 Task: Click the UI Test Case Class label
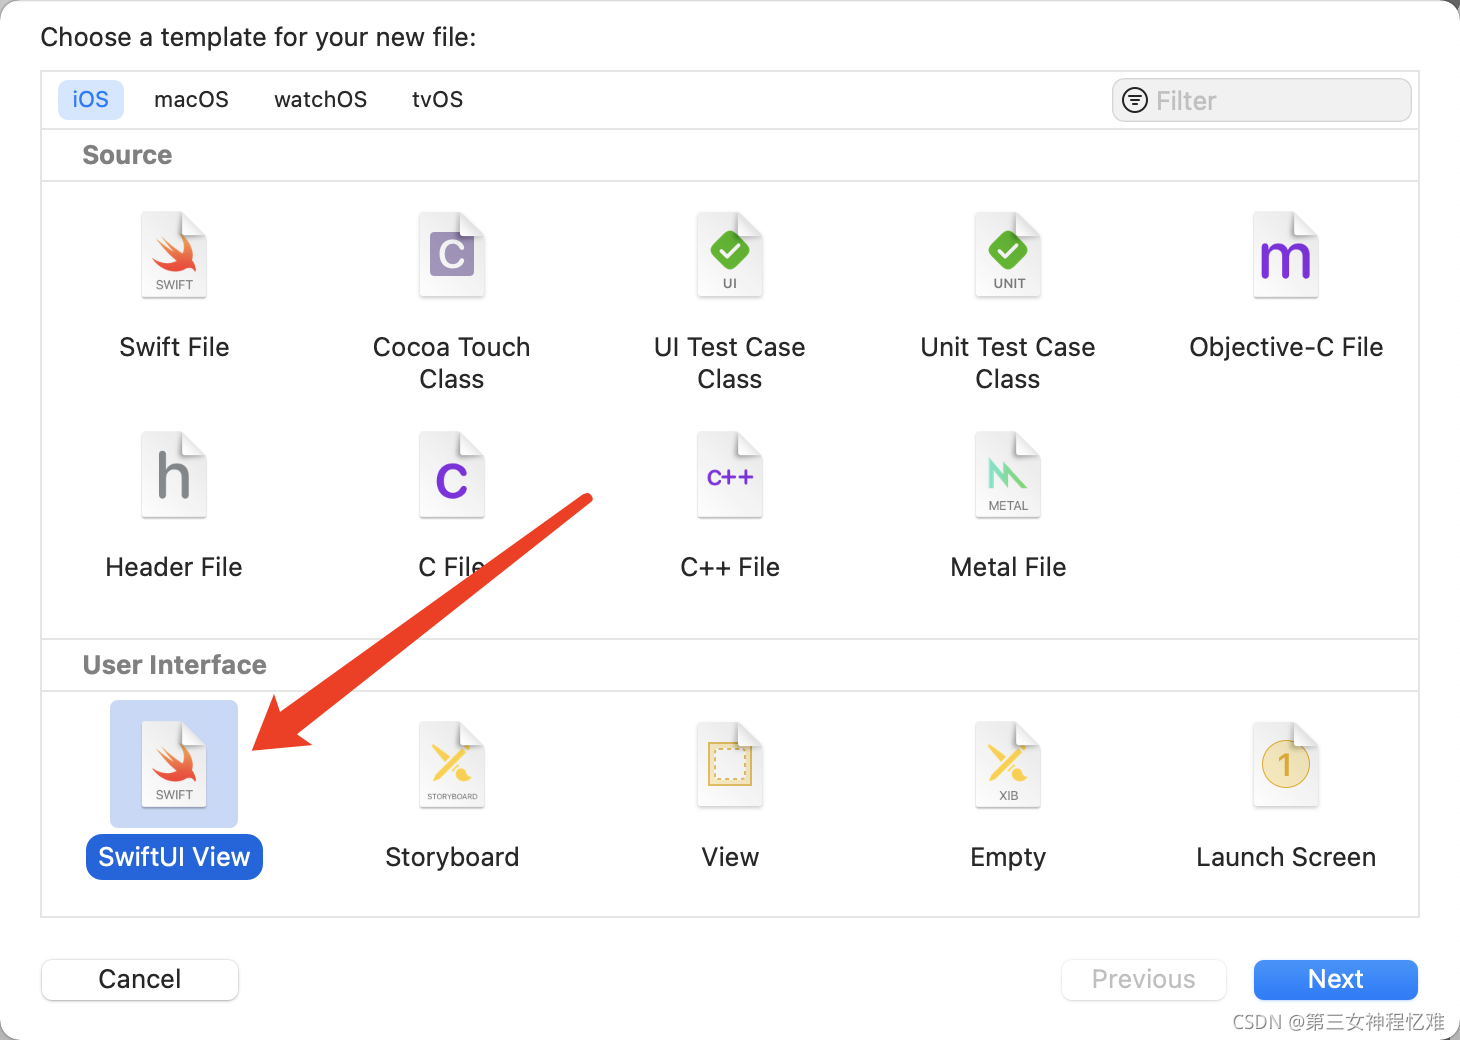pyautogui.click(x=730, y=363)
